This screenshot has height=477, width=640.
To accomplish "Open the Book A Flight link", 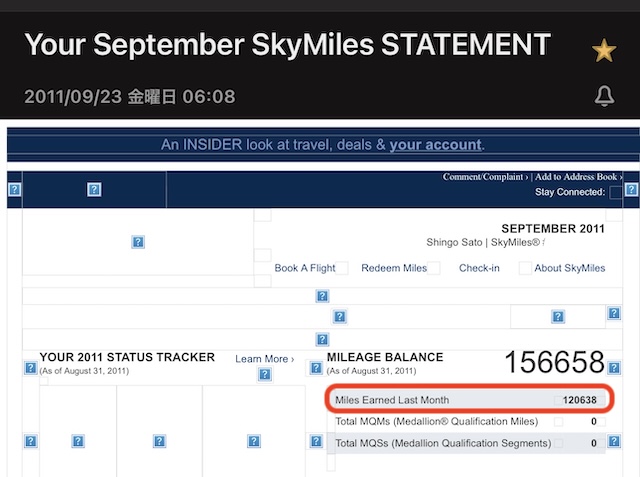I will (304, 268).
